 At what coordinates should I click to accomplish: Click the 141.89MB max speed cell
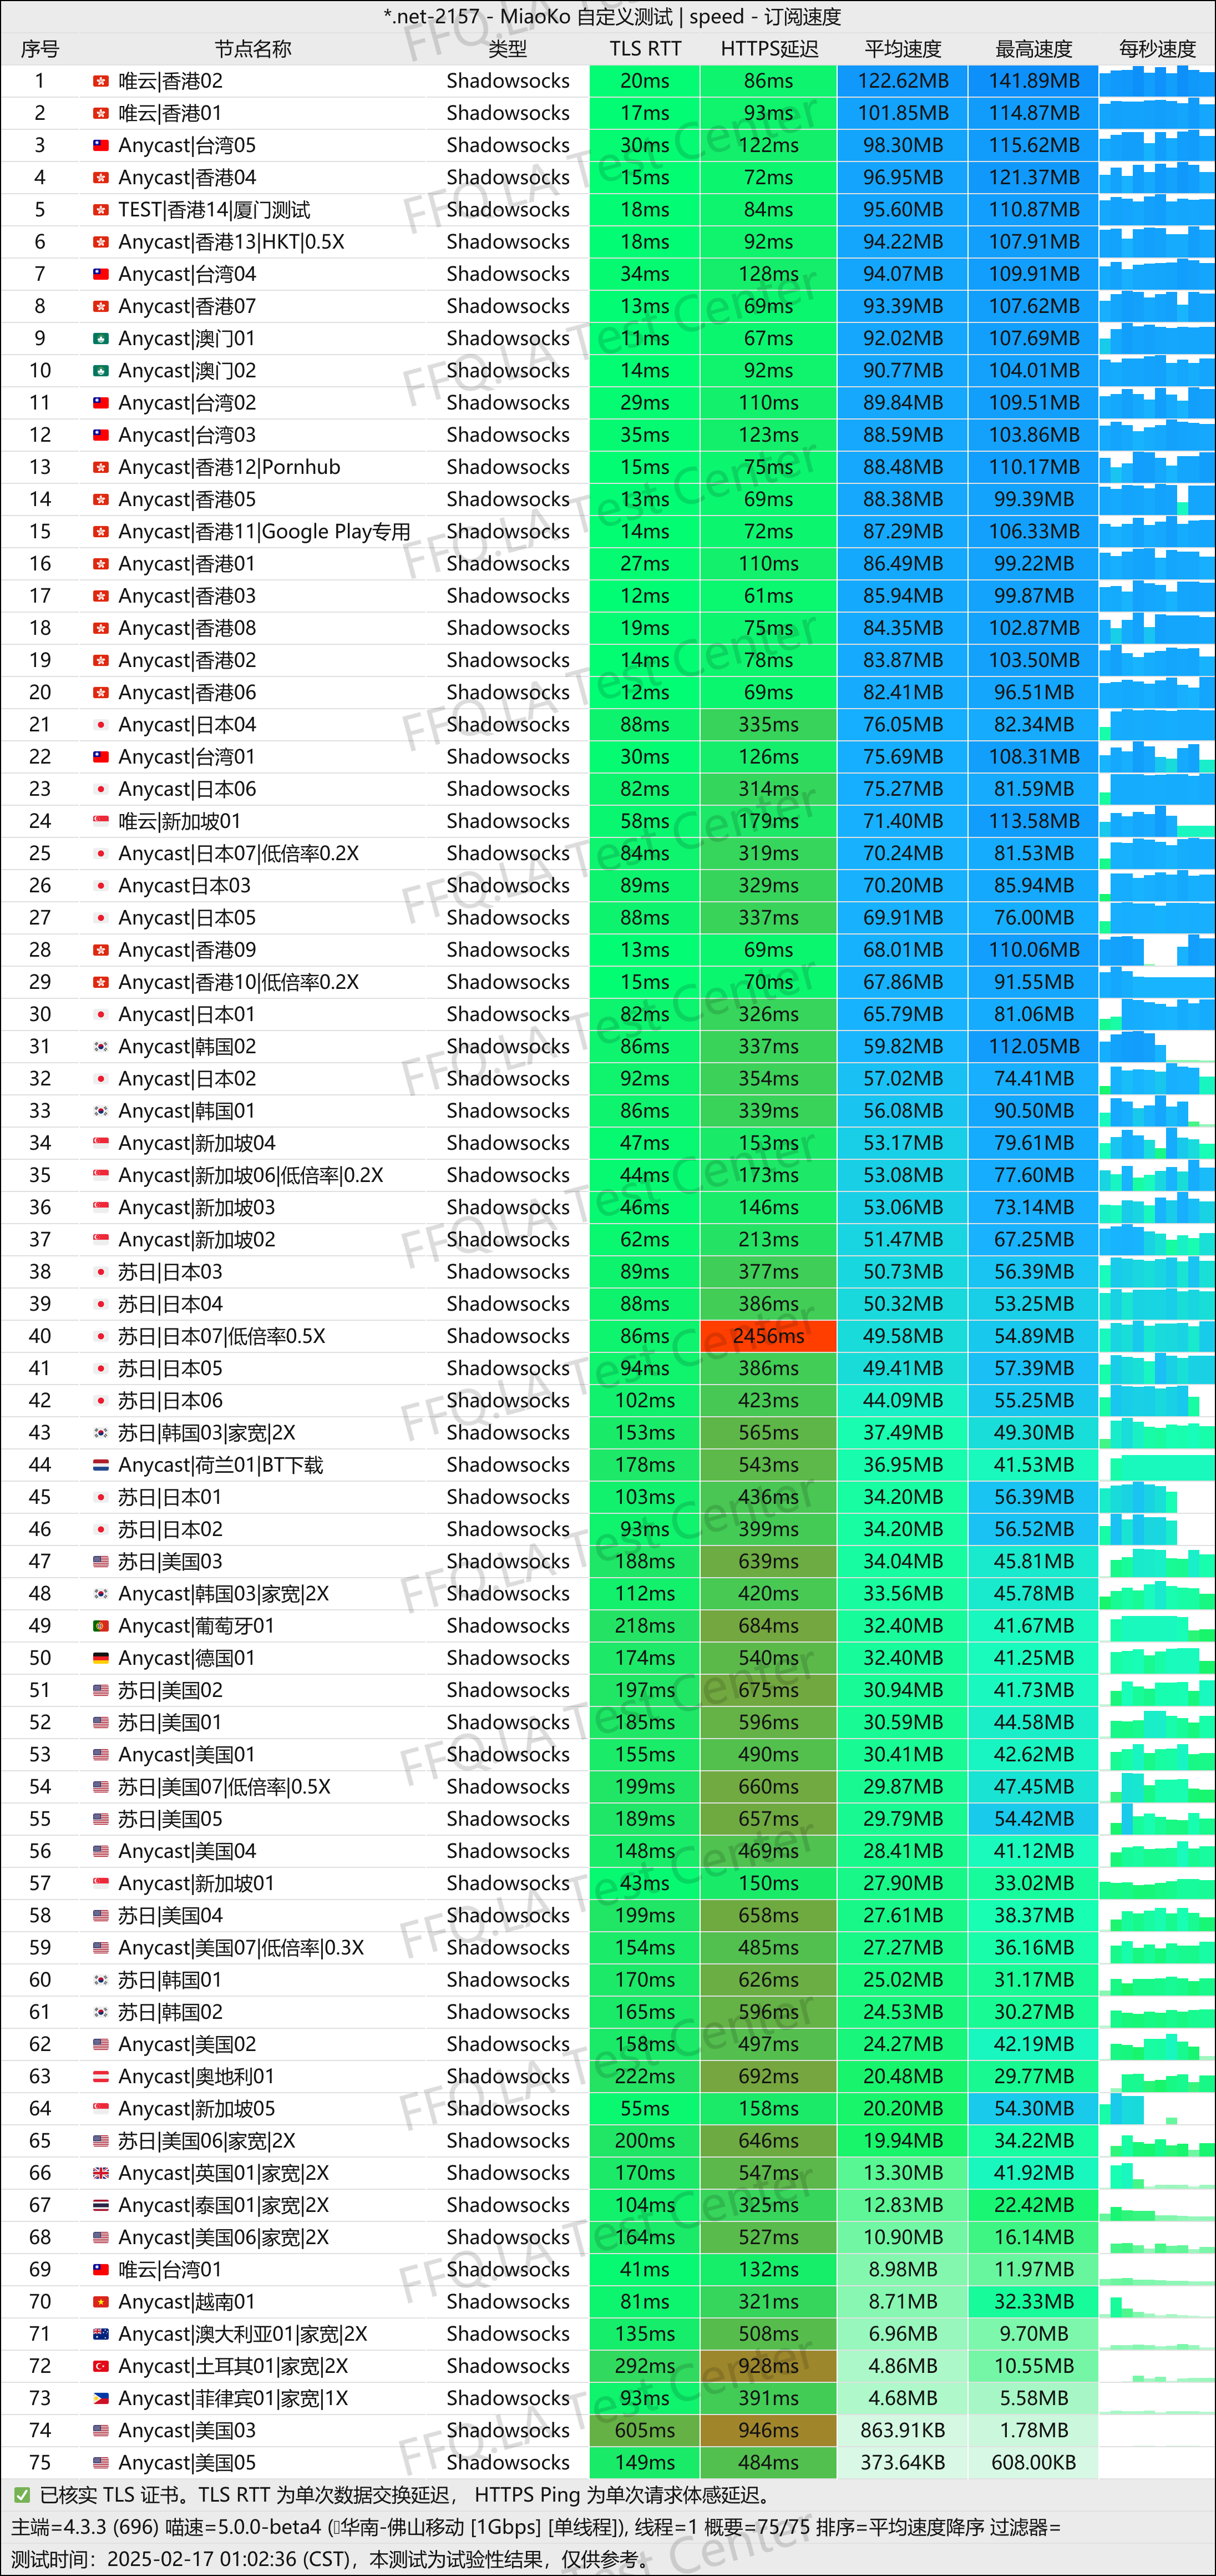1034,81
